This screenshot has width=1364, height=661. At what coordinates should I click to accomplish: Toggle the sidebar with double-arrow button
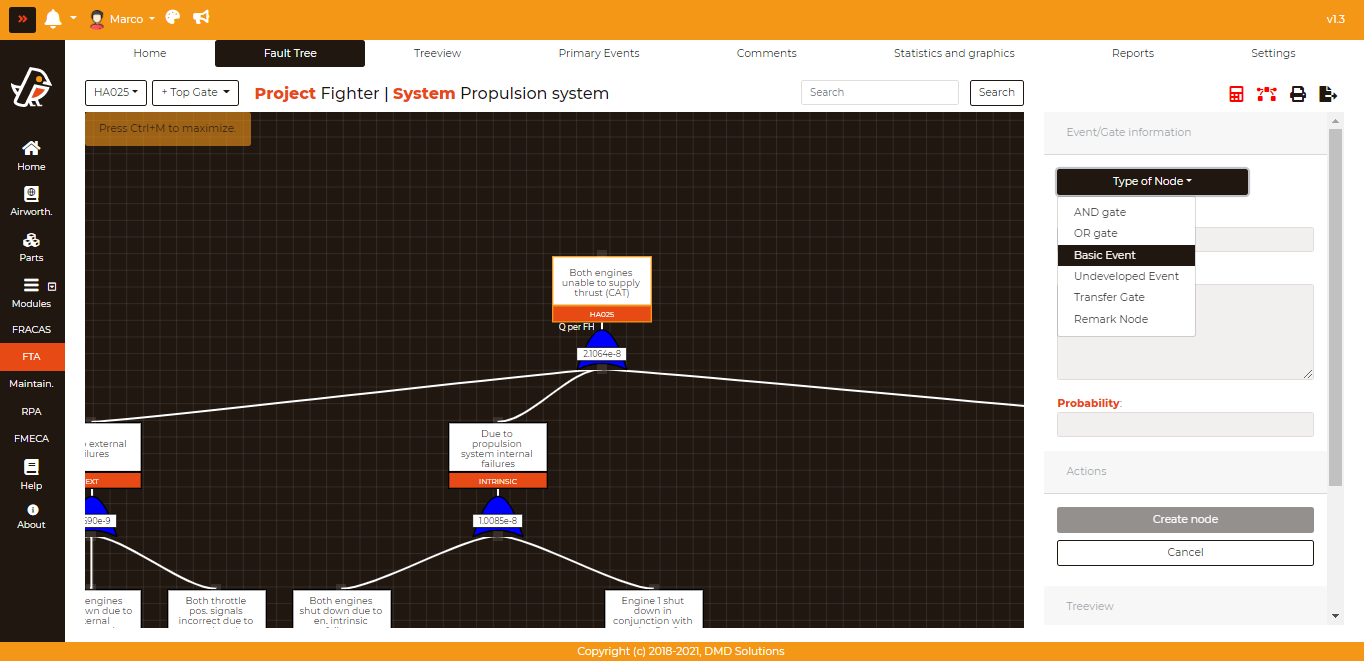pyautogui.click(x=22, y=19)
